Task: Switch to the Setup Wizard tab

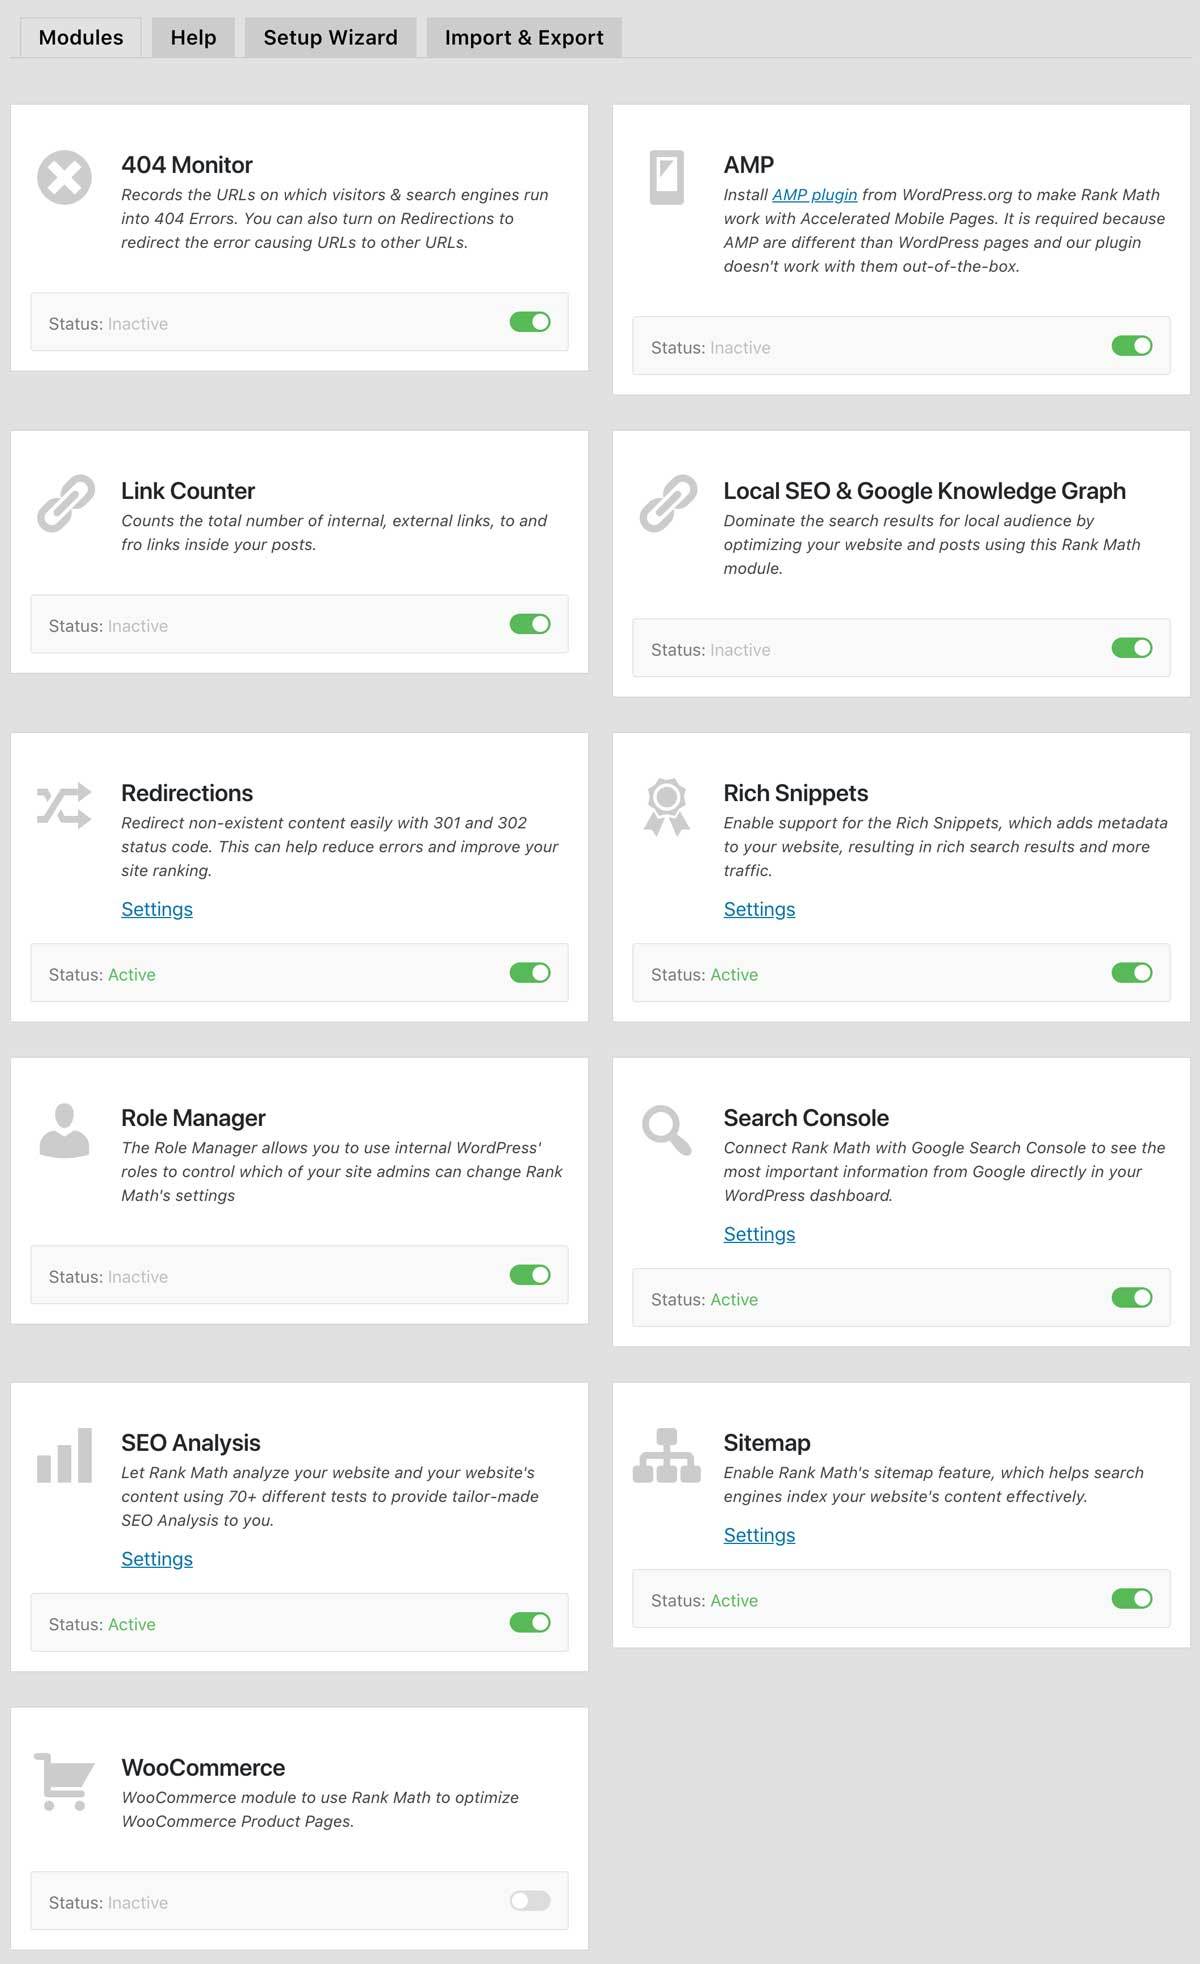Action: coord(330,38)
